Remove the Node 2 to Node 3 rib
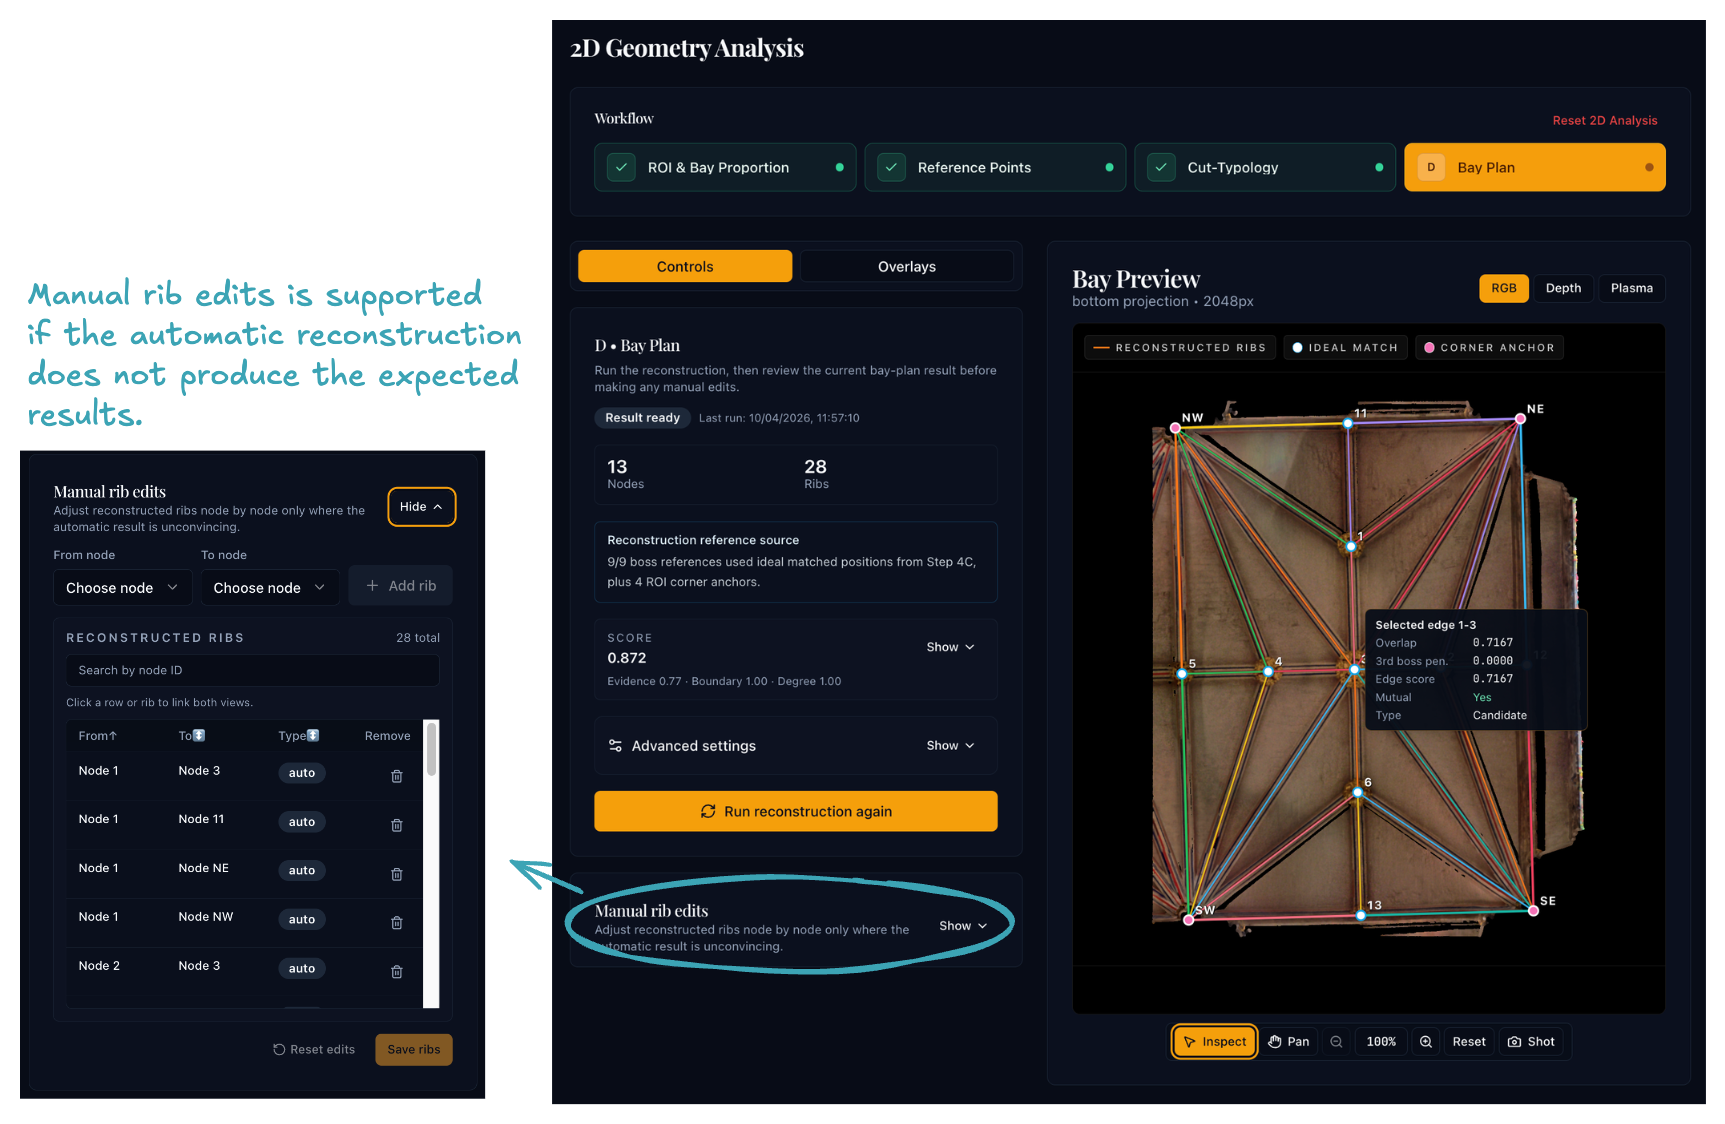 [x=397, y=971]
